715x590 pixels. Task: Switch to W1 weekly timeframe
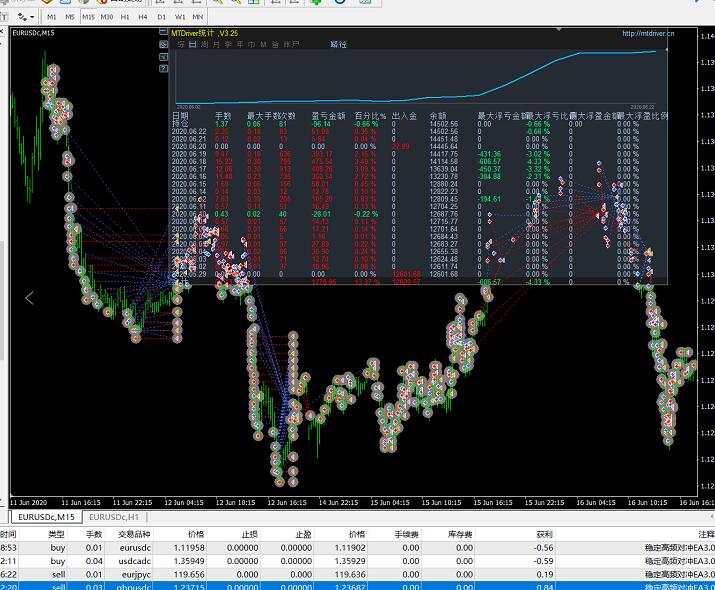pos(179,17)
